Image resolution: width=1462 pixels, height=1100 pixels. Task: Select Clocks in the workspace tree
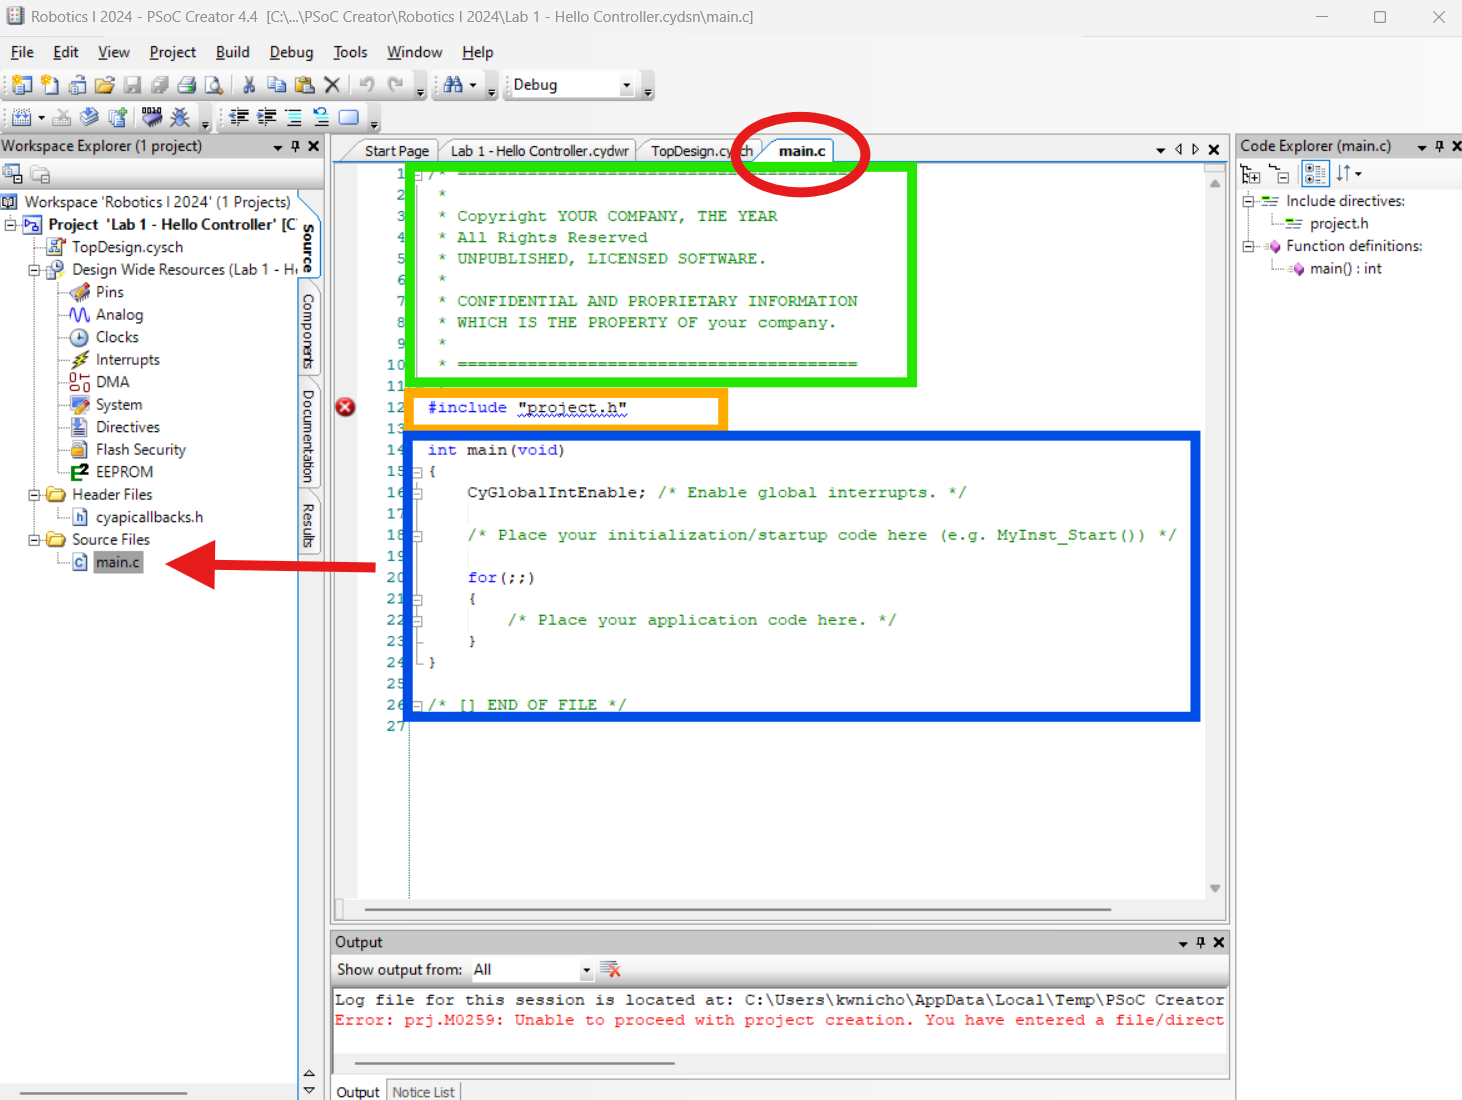click(x=117, y=337)
